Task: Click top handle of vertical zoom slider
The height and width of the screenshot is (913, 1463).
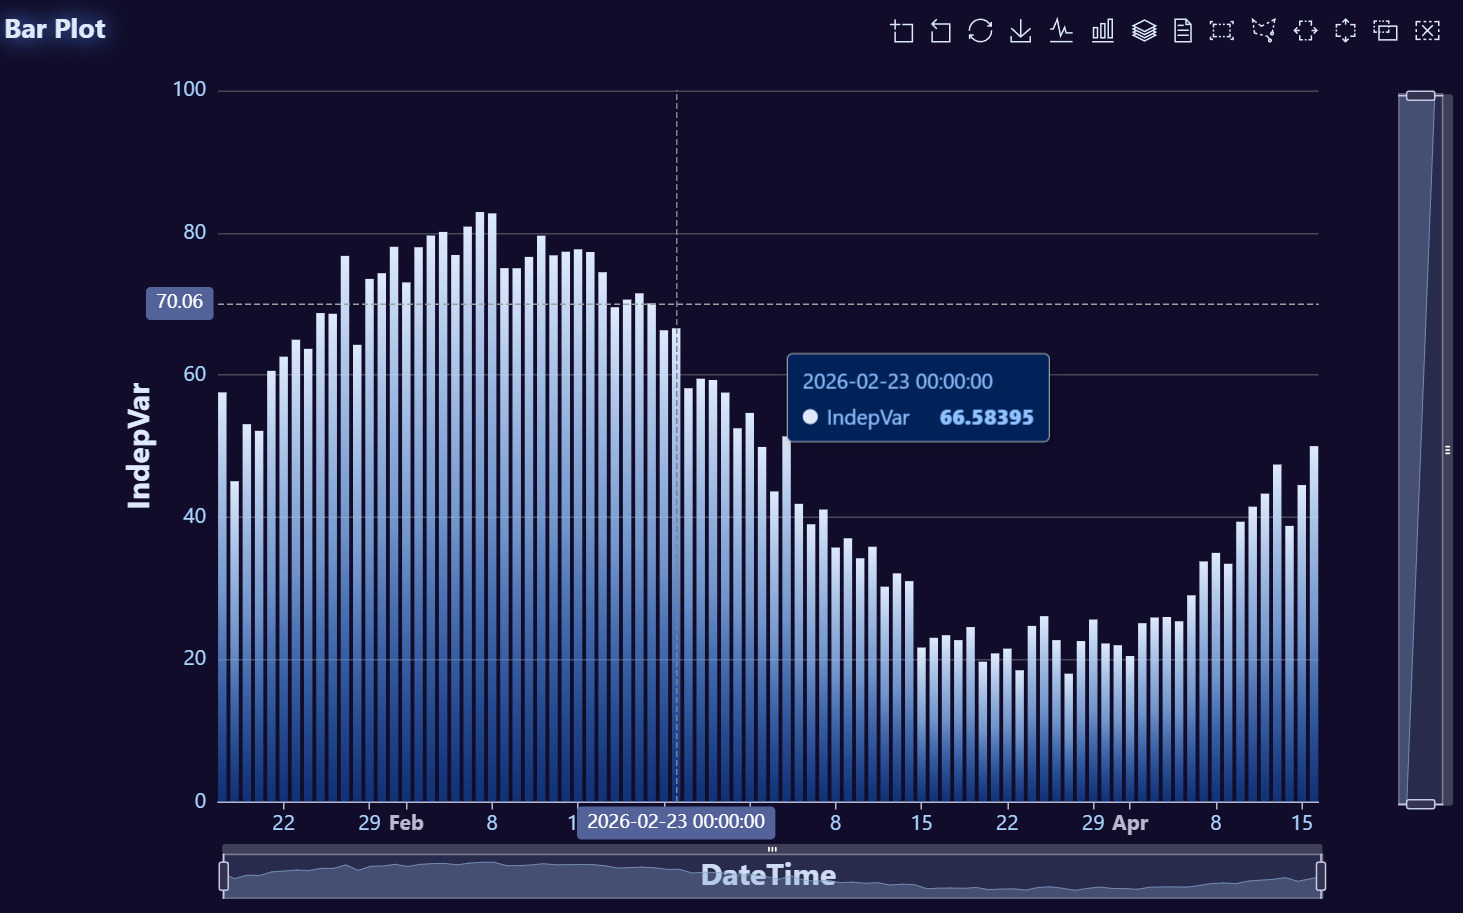Action: coord(1420,96)
